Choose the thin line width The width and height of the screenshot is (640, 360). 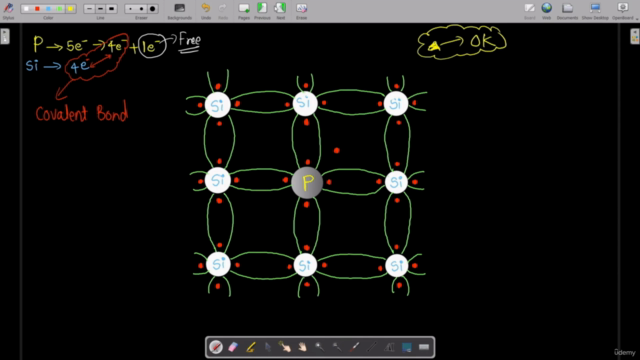[x=89, y=9]
